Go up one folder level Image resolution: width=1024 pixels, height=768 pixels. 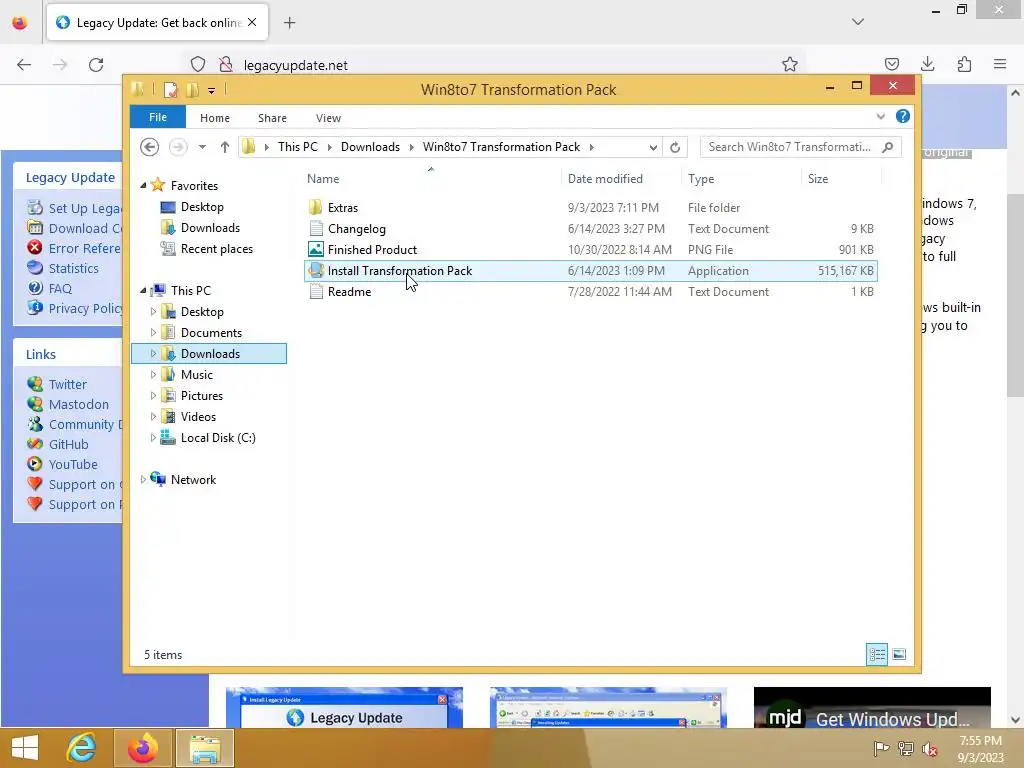(x=225, y=147)
